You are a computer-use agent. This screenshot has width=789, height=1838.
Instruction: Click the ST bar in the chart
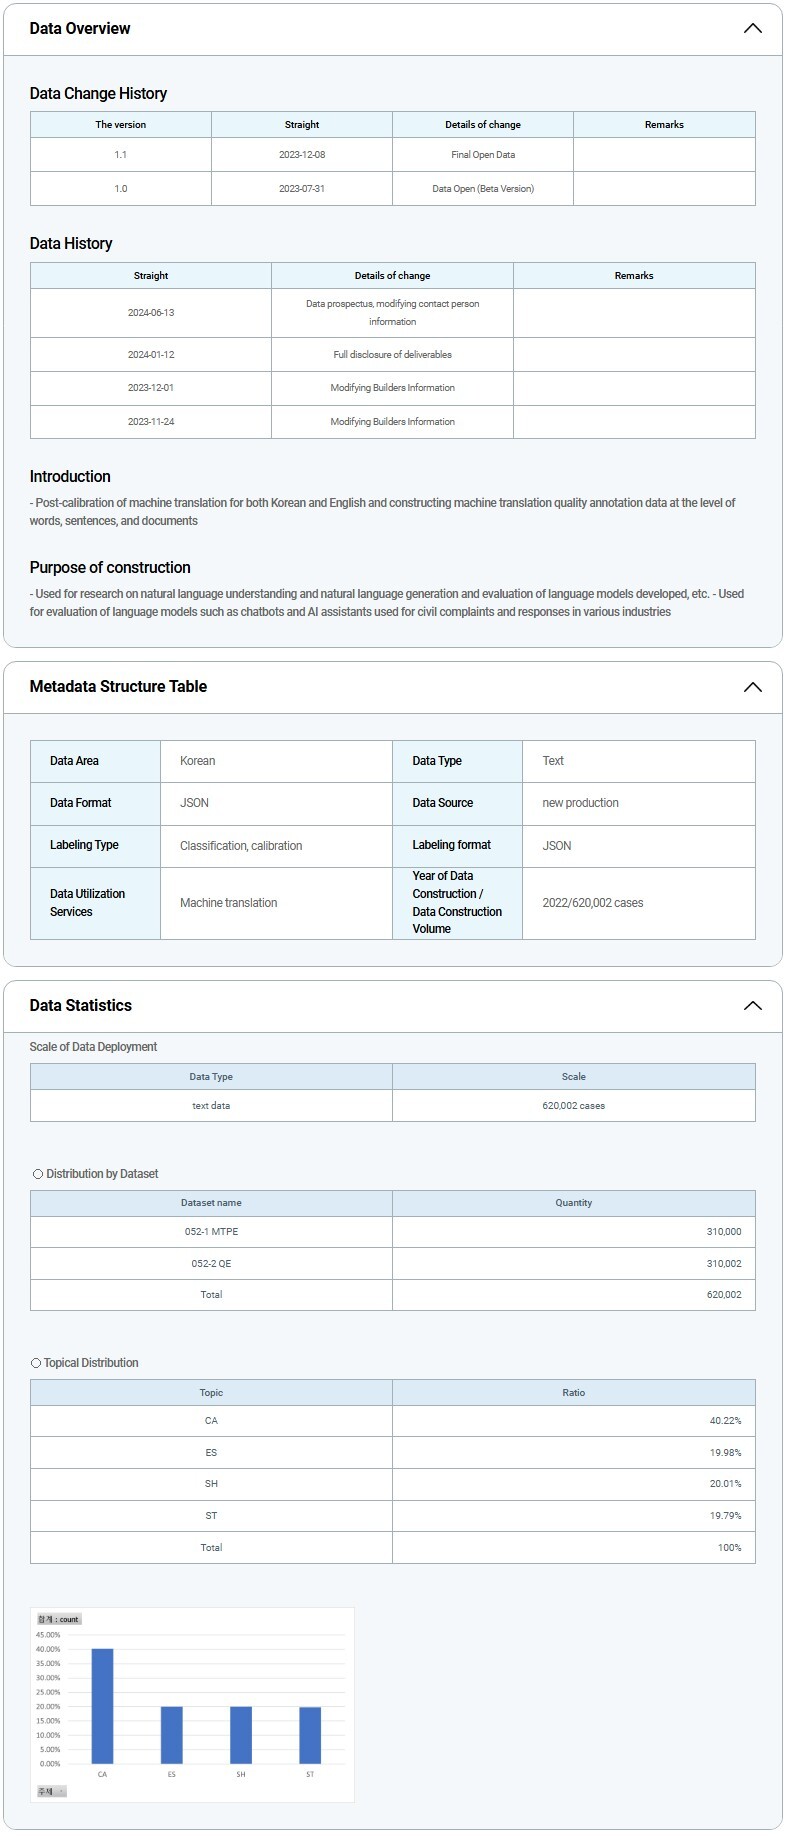click(x=310, y=1735)
